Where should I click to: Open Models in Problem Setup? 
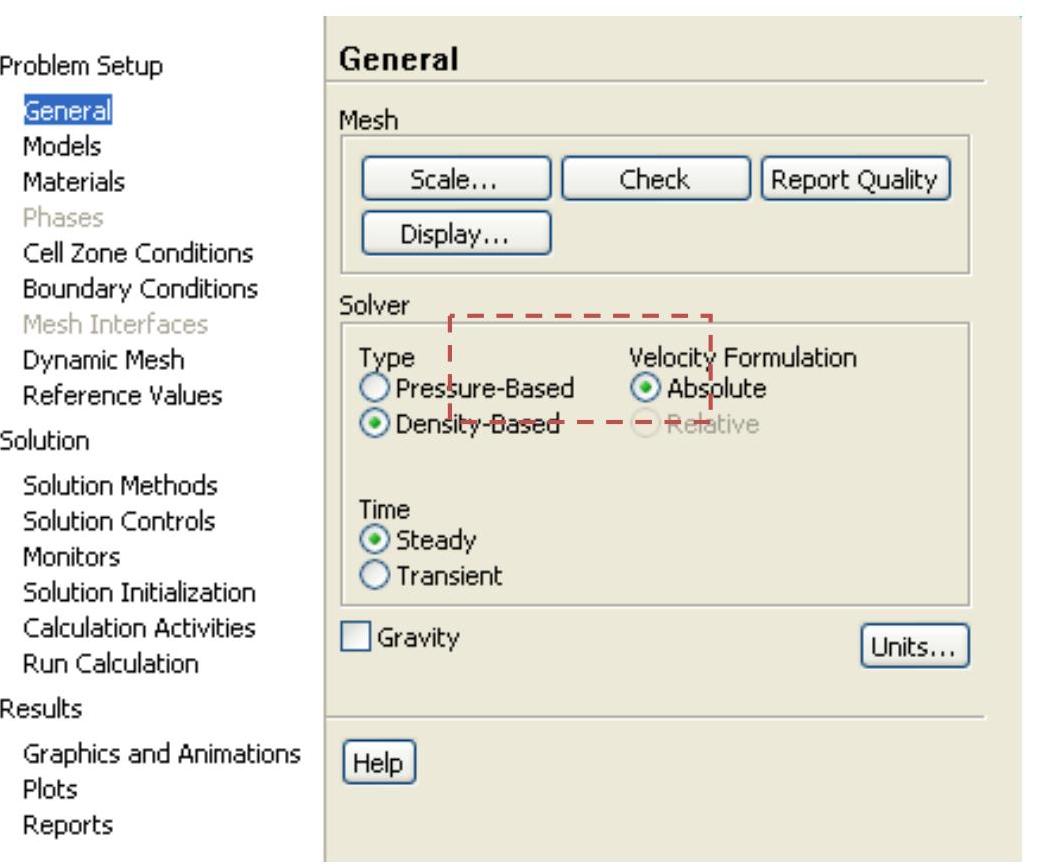click(62, 147)
